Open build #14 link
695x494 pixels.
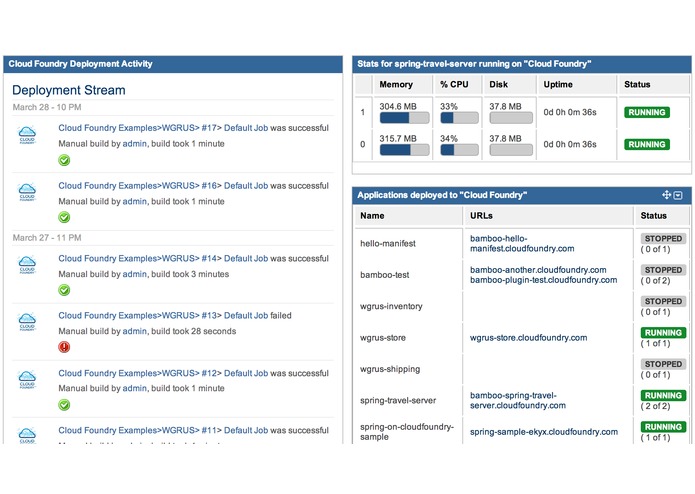coord(209,258)
